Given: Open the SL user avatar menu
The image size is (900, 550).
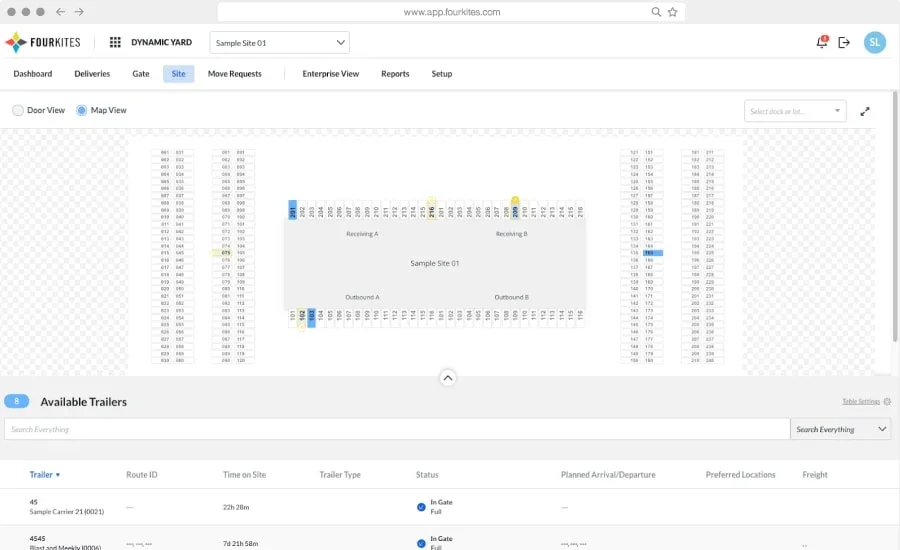Looking at the screenshot, I should 875,43.
